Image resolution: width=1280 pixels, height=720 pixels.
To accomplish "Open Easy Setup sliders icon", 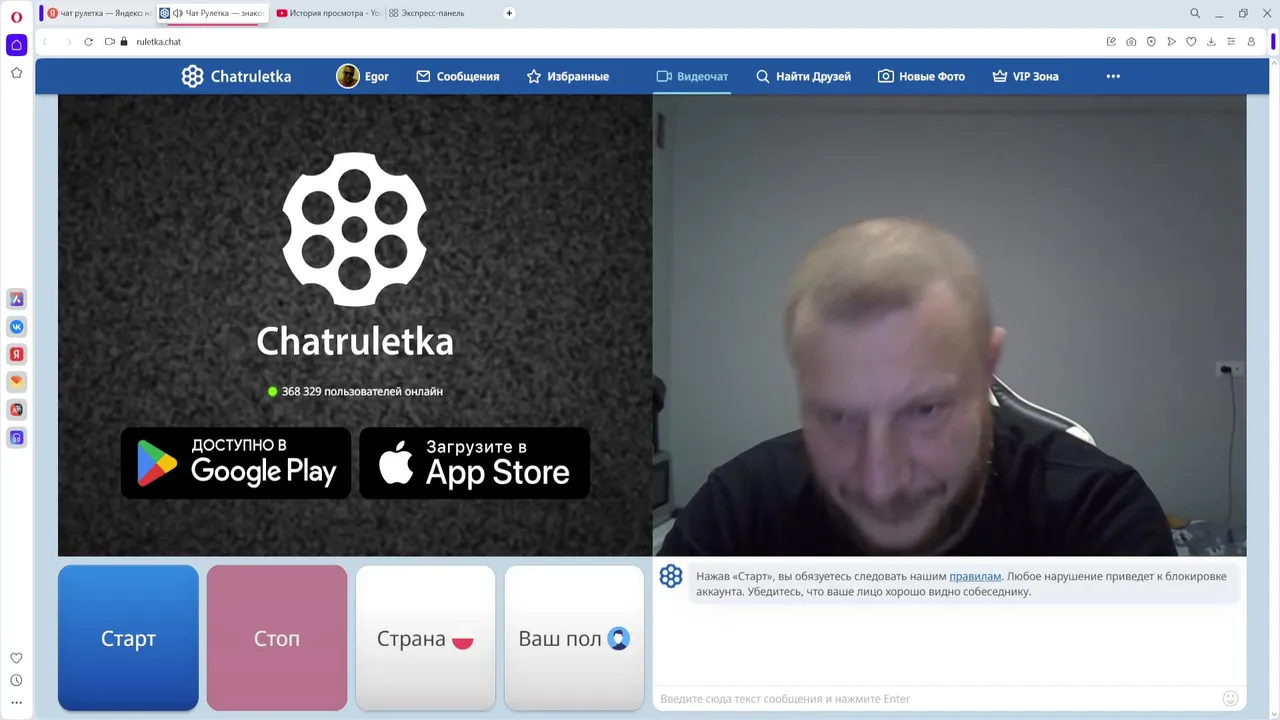I will (1231, 42).
